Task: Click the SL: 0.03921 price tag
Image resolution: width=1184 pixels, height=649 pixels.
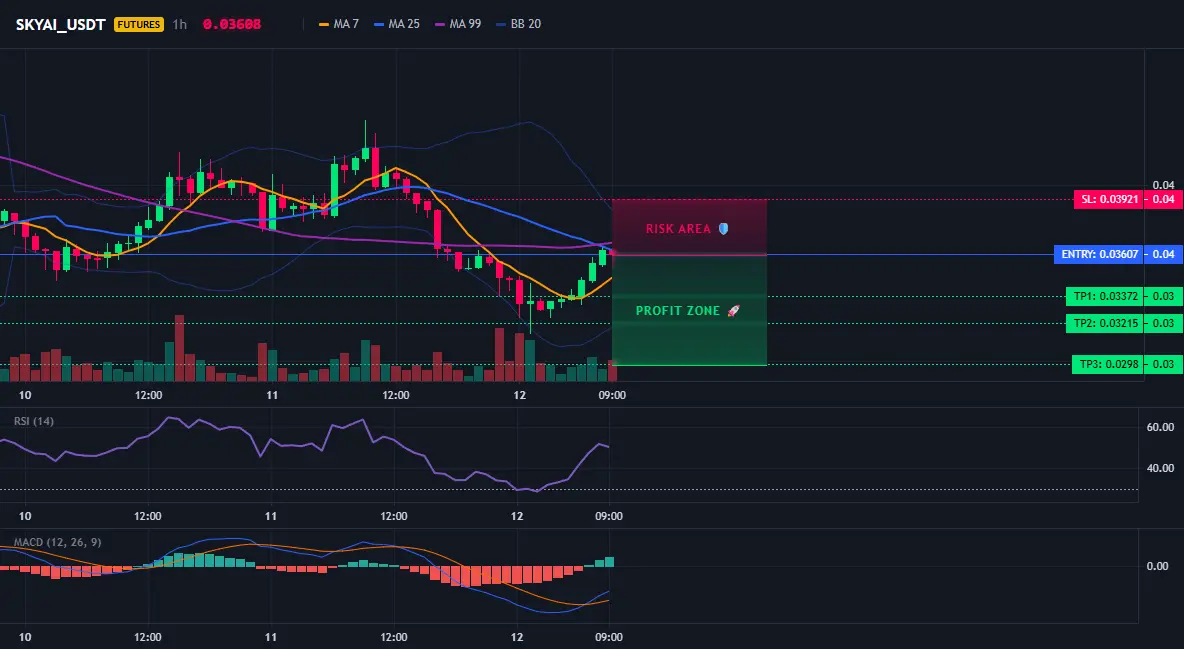Action: (1109, 199)
